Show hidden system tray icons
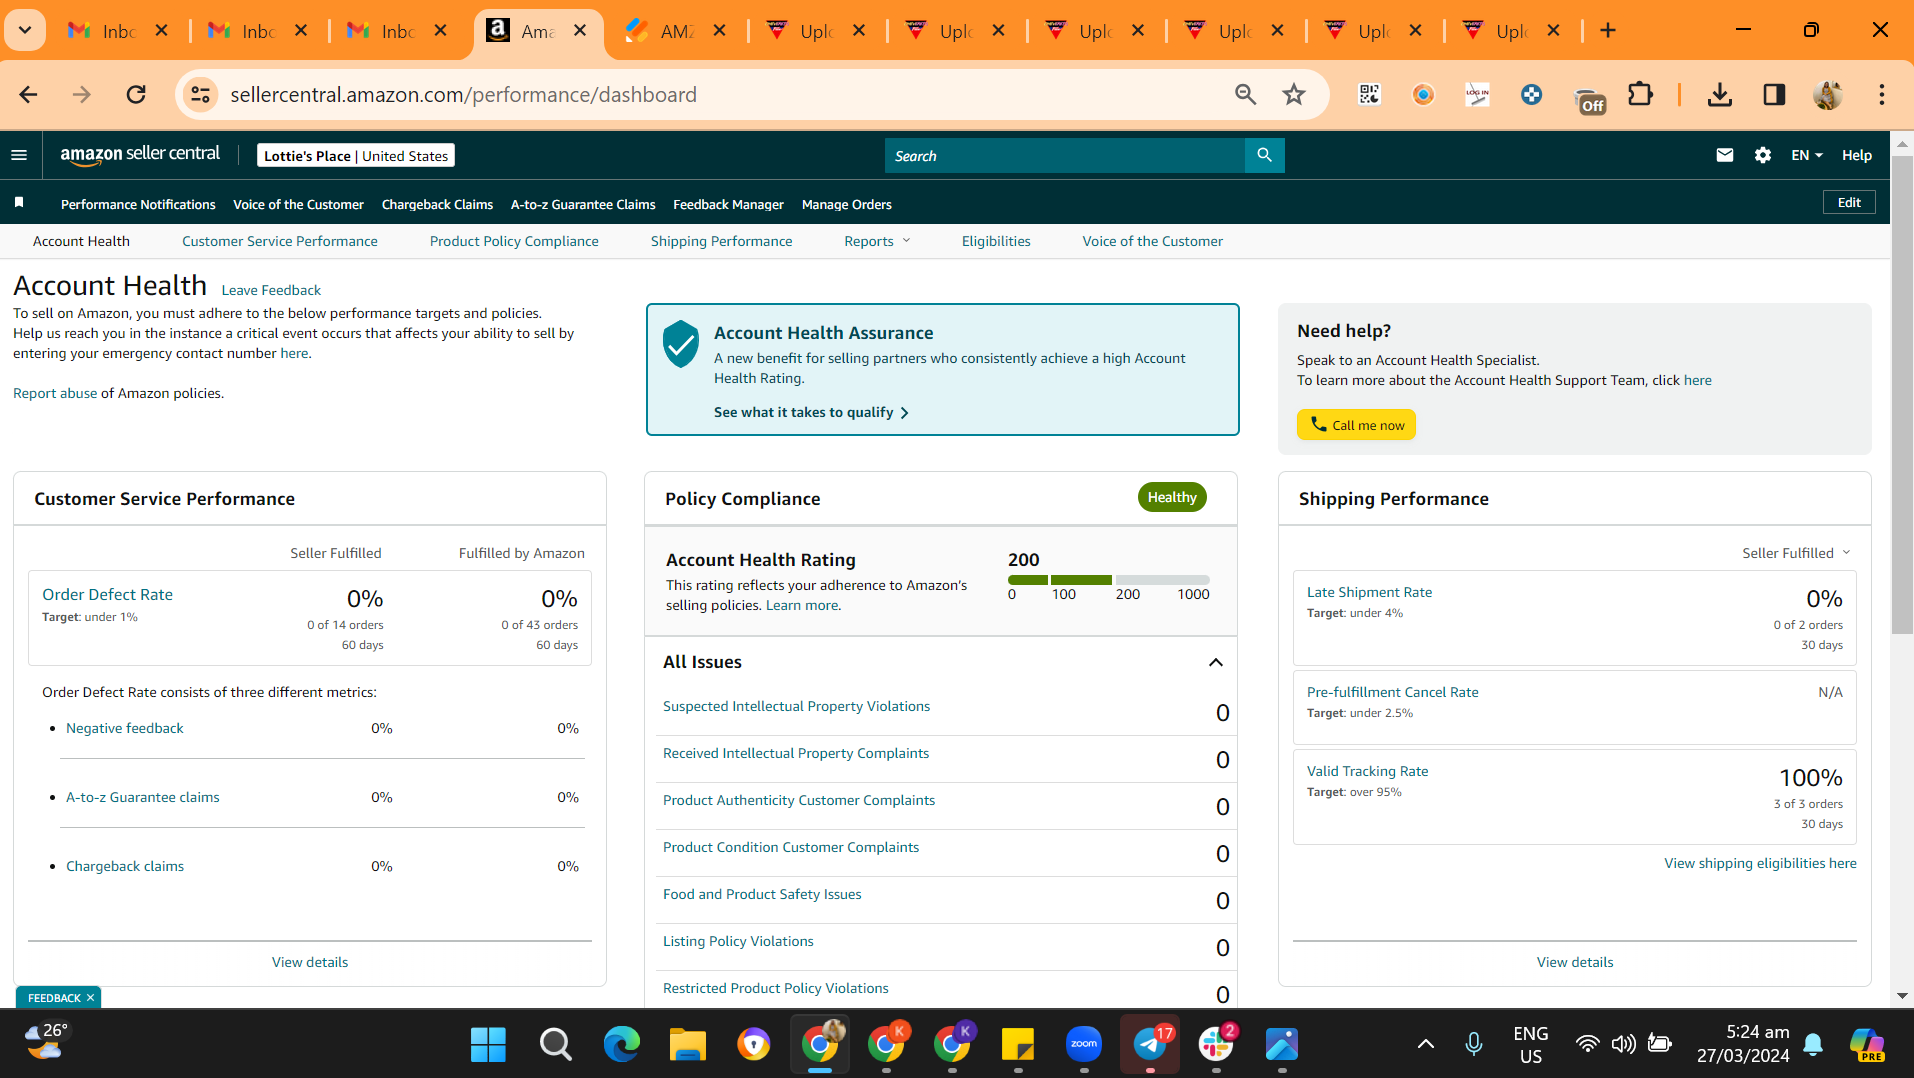 click(x=1426, y=1045)
